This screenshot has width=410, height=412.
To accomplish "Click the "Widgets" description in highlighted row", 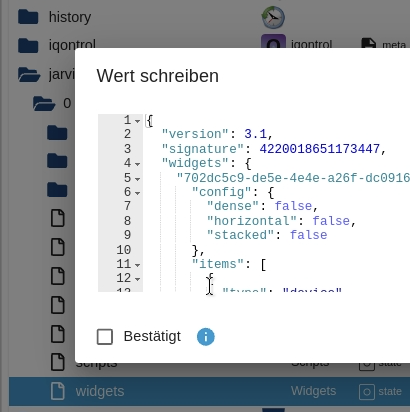I will [x=313, y=391].
